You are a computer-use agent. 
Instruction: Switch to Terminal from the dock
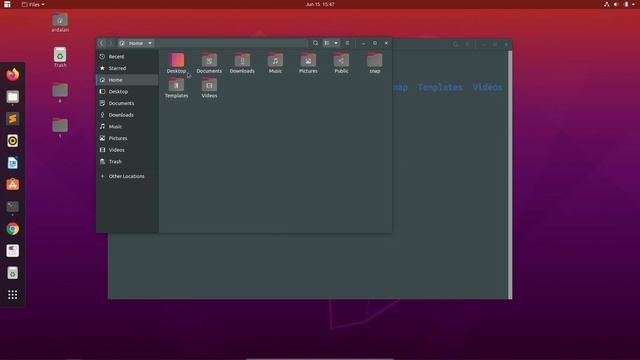[13, 207]
